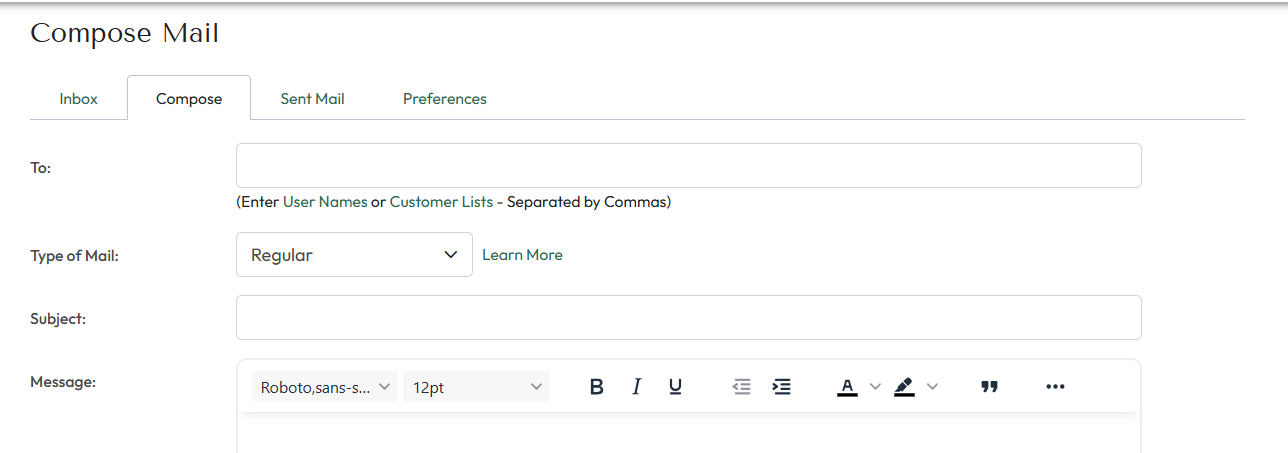This screenshot has width=1288, height=453.
Task: Show more toolbar options ellipsis
Action: point(1055,387)
